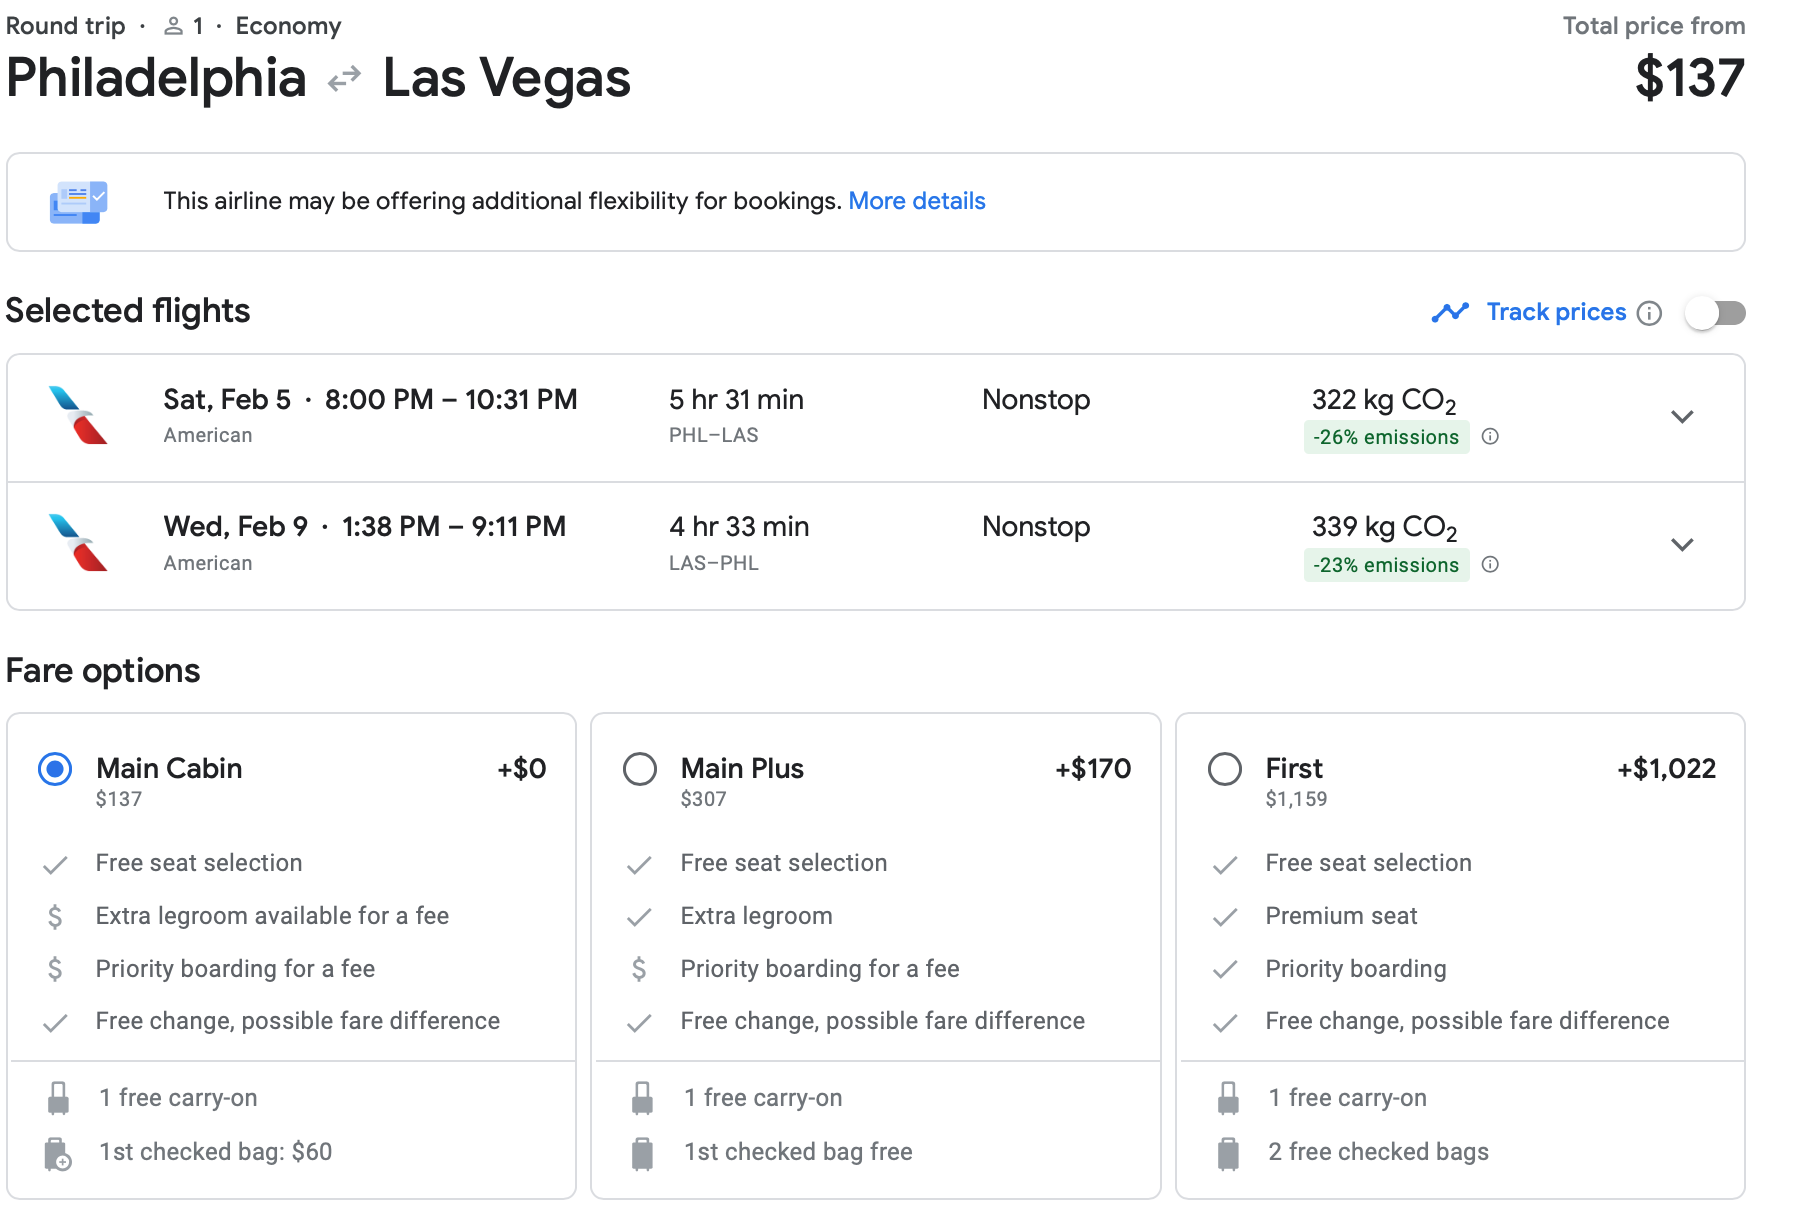Click the -23% emissions badge

point(1385,565)
